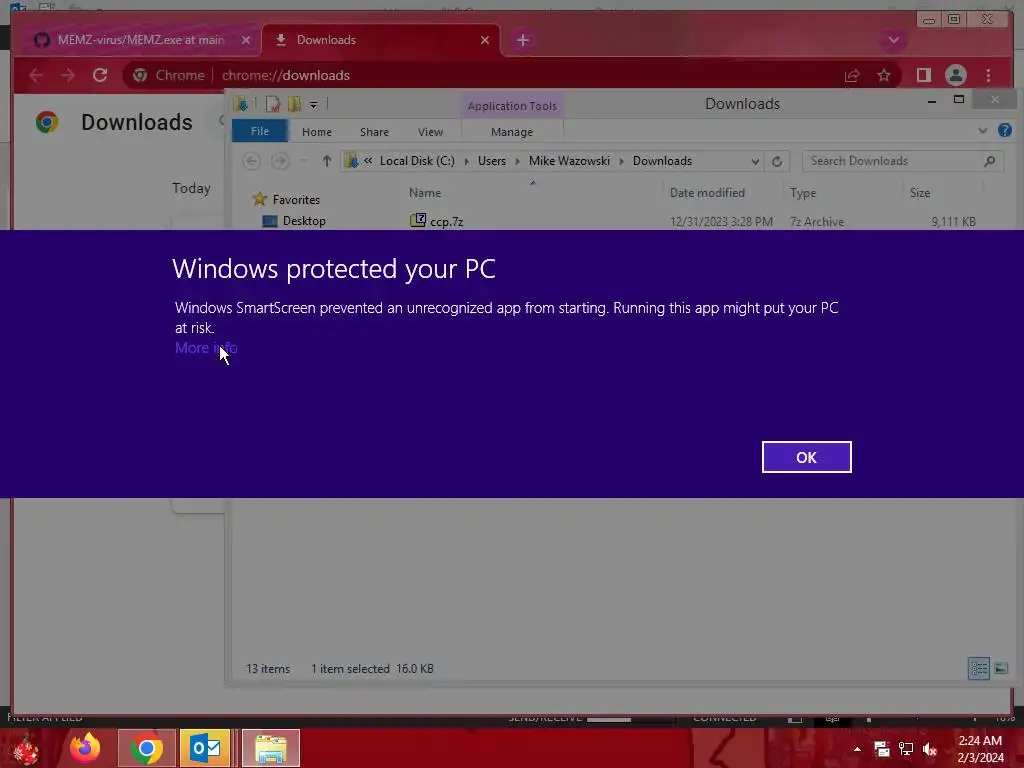Open the Chrome profile avatar
The width and height of the screenshot is (1024, 768).
coord(955,75)
